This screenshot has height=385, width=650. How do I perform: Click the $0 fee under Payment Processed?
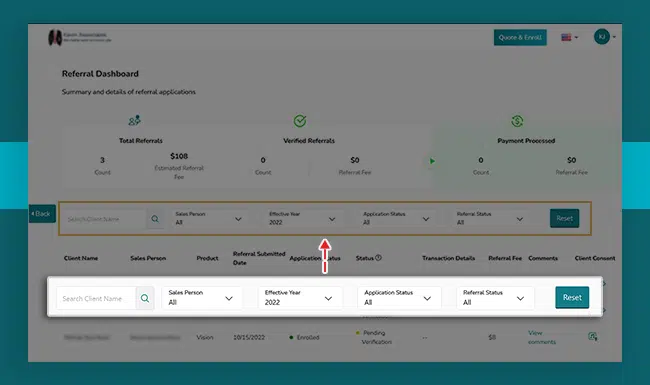pos(572,160)
